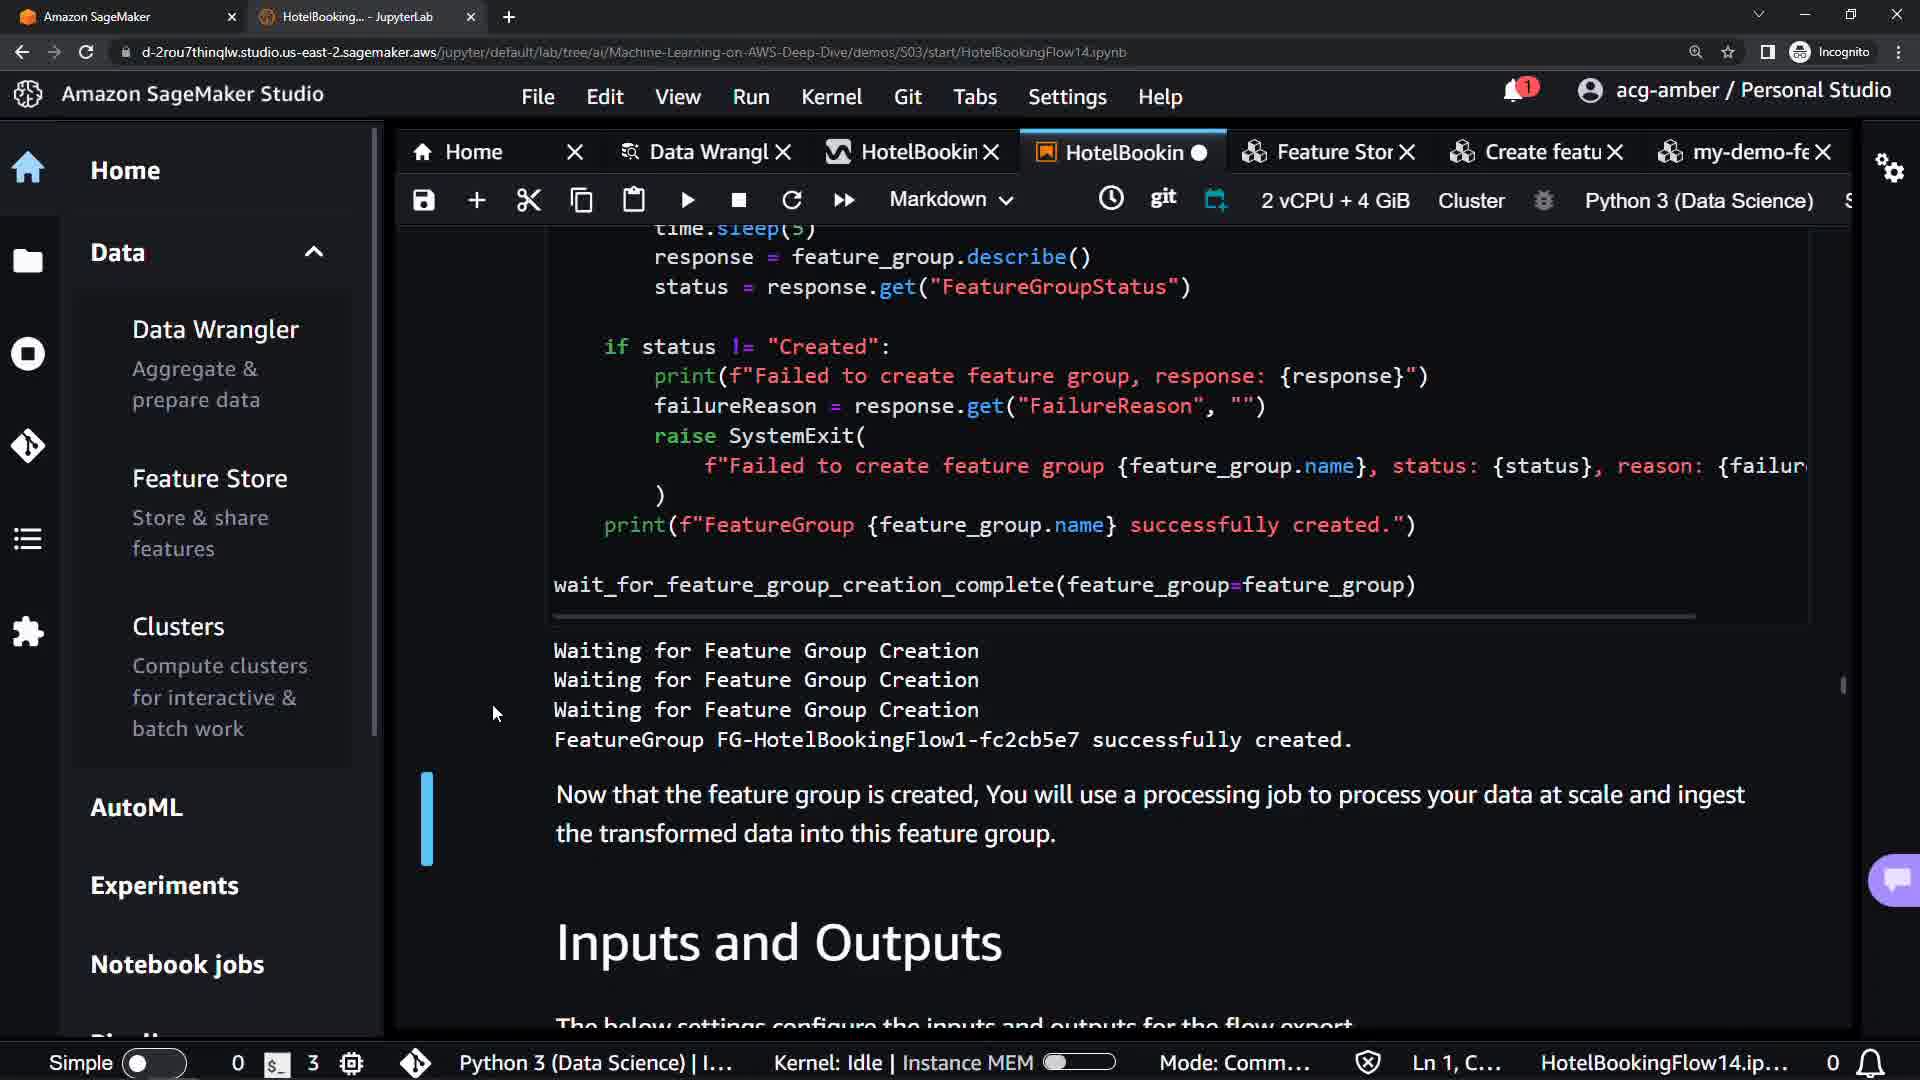Cut the selected cell with scissors icon

pos(529,200)
